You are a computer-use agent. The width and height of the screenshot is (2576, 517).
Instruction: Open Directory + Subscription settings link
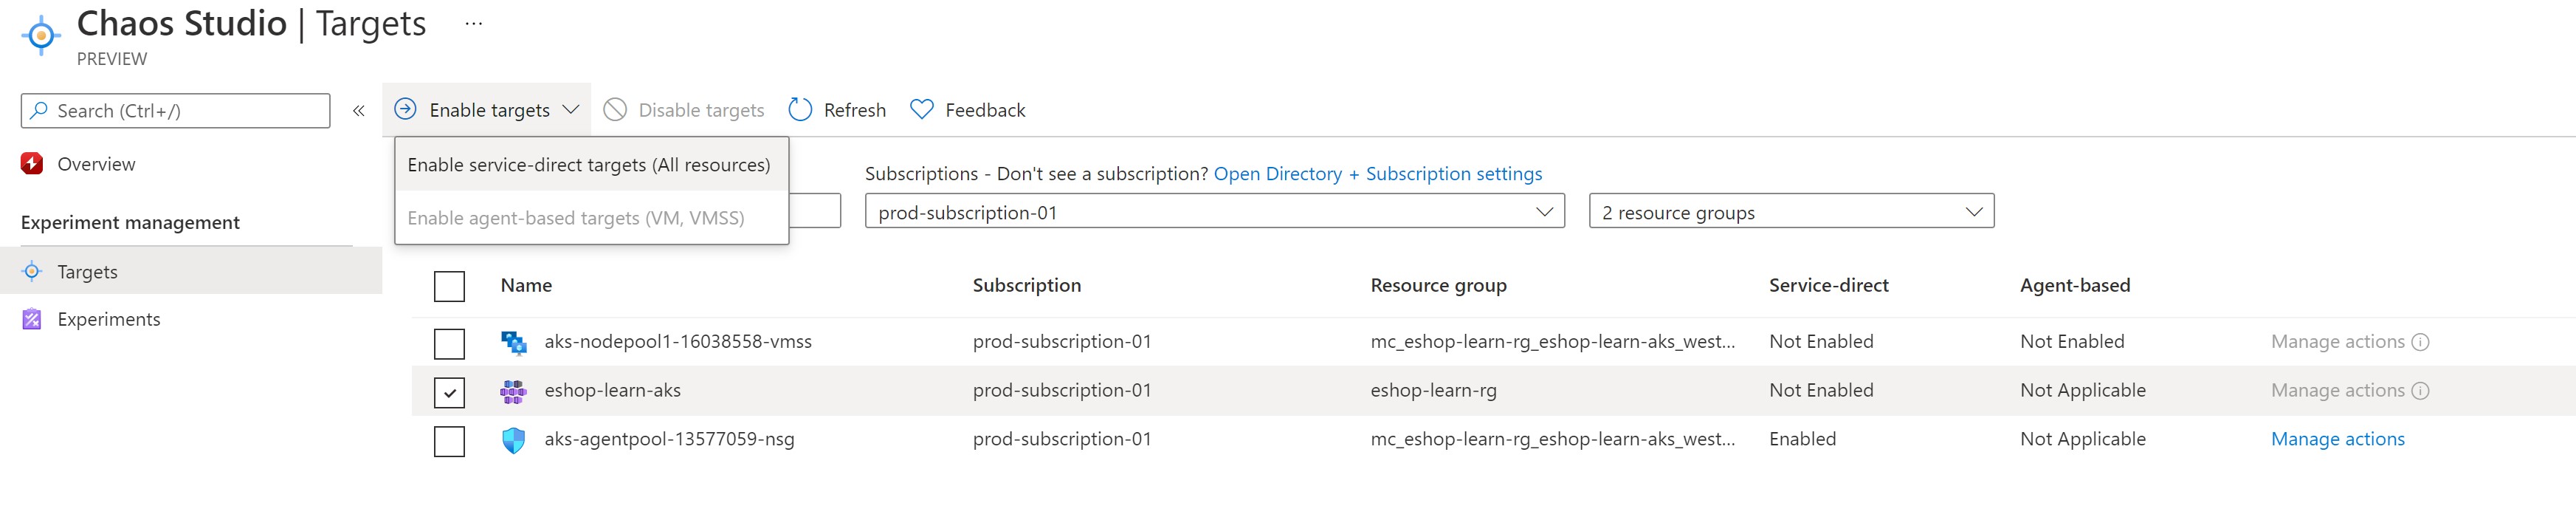click(x=1378, y=174)
